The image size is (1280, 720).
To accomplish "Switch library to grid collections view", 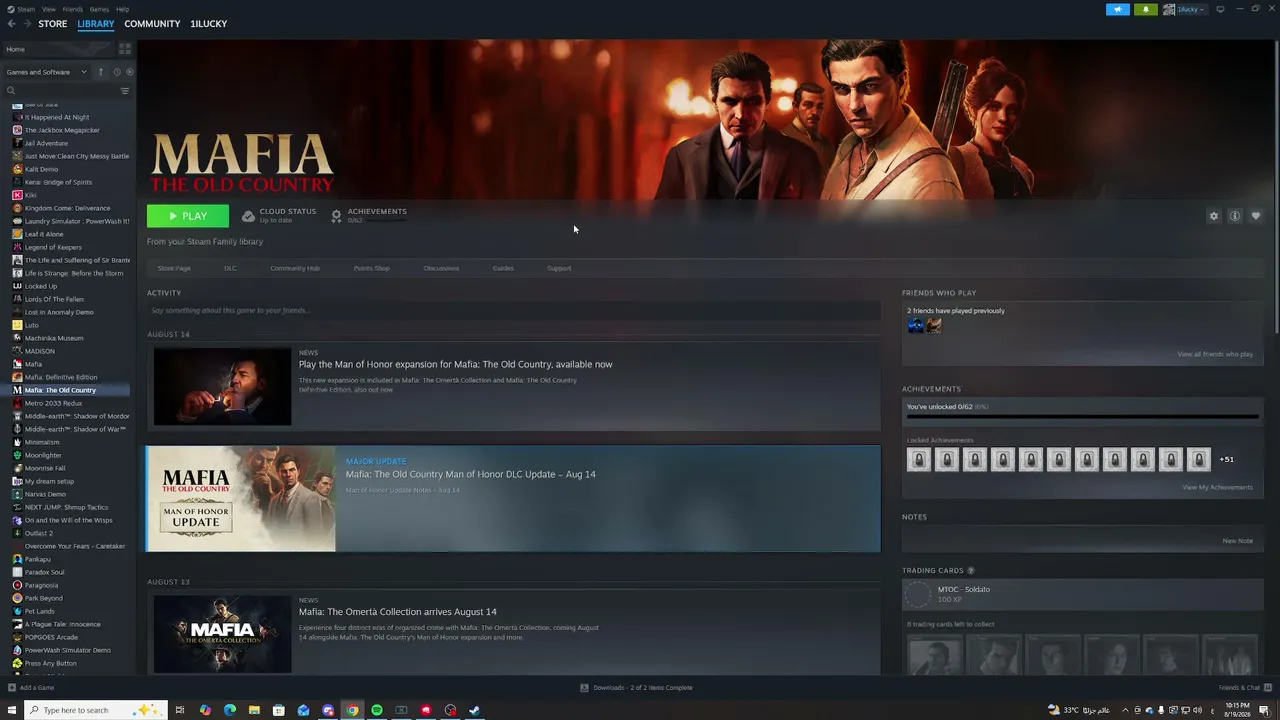I will tap(125, 49).
